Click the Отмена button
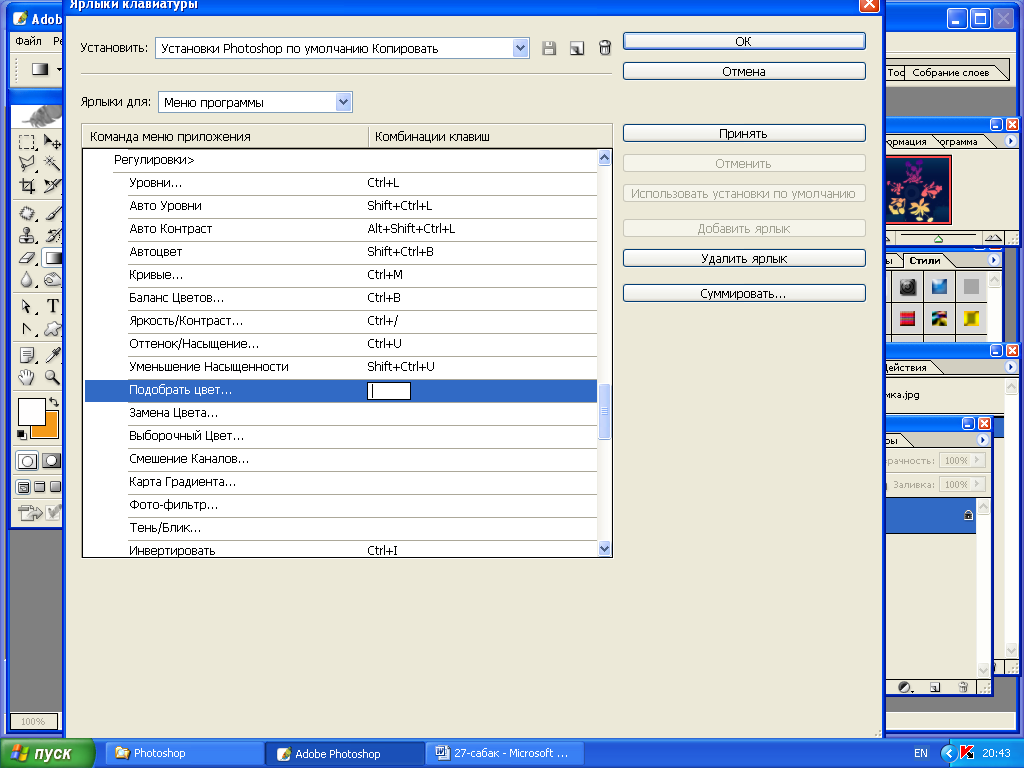Image resolution: width=1024 pixels, height=768 pixels. coord(744,71)
